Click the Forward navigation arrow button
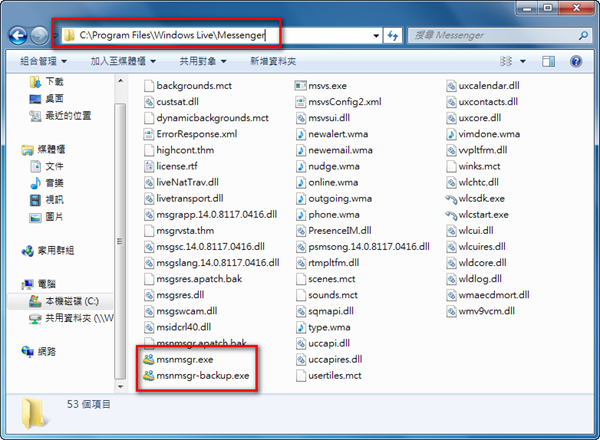Image resolution: width=600 pixels, height=440 pixels. point(39,36)
